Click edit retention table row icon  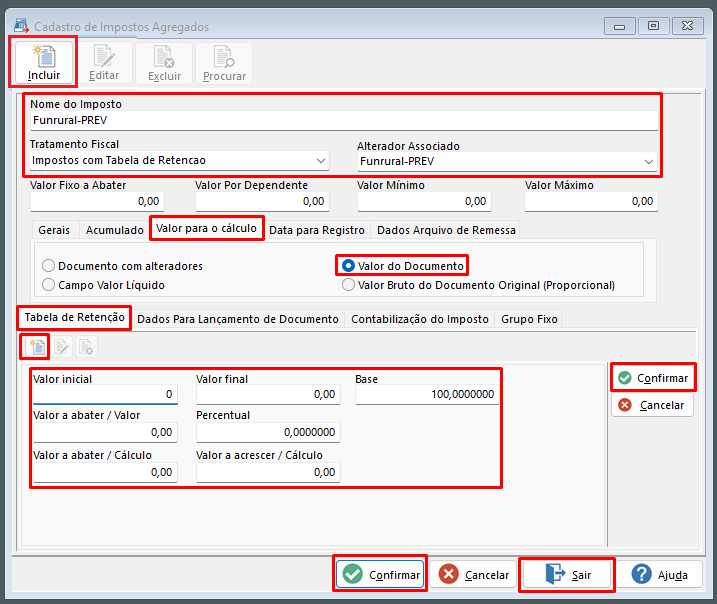pos(62,347)
